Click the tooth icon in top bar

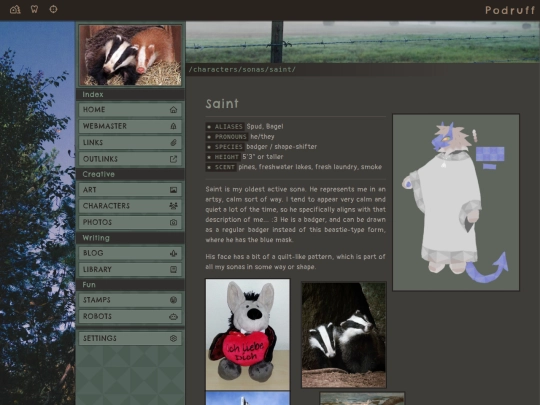34,9
